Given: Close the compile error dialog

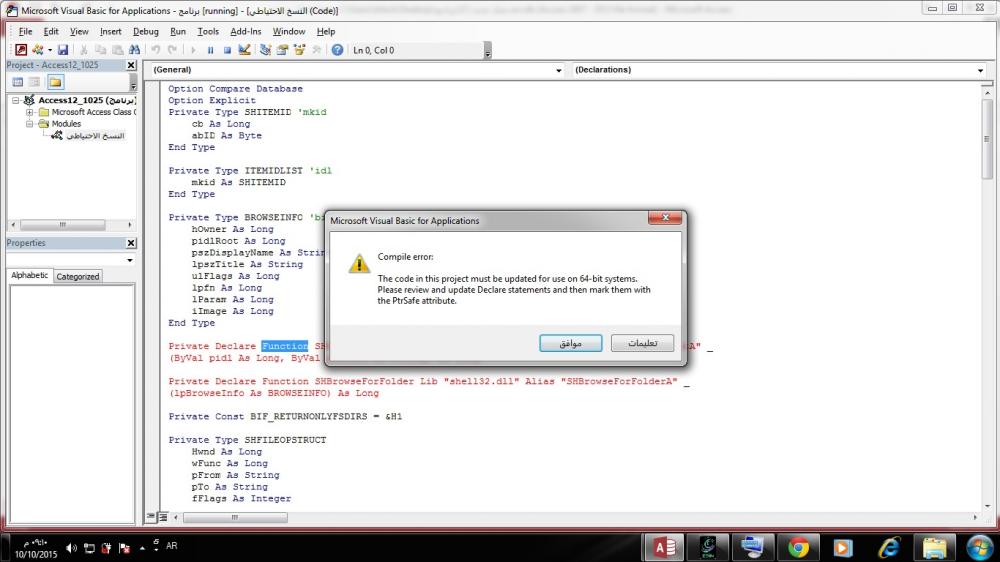Looking at the screenshot, I should point(665,218).
